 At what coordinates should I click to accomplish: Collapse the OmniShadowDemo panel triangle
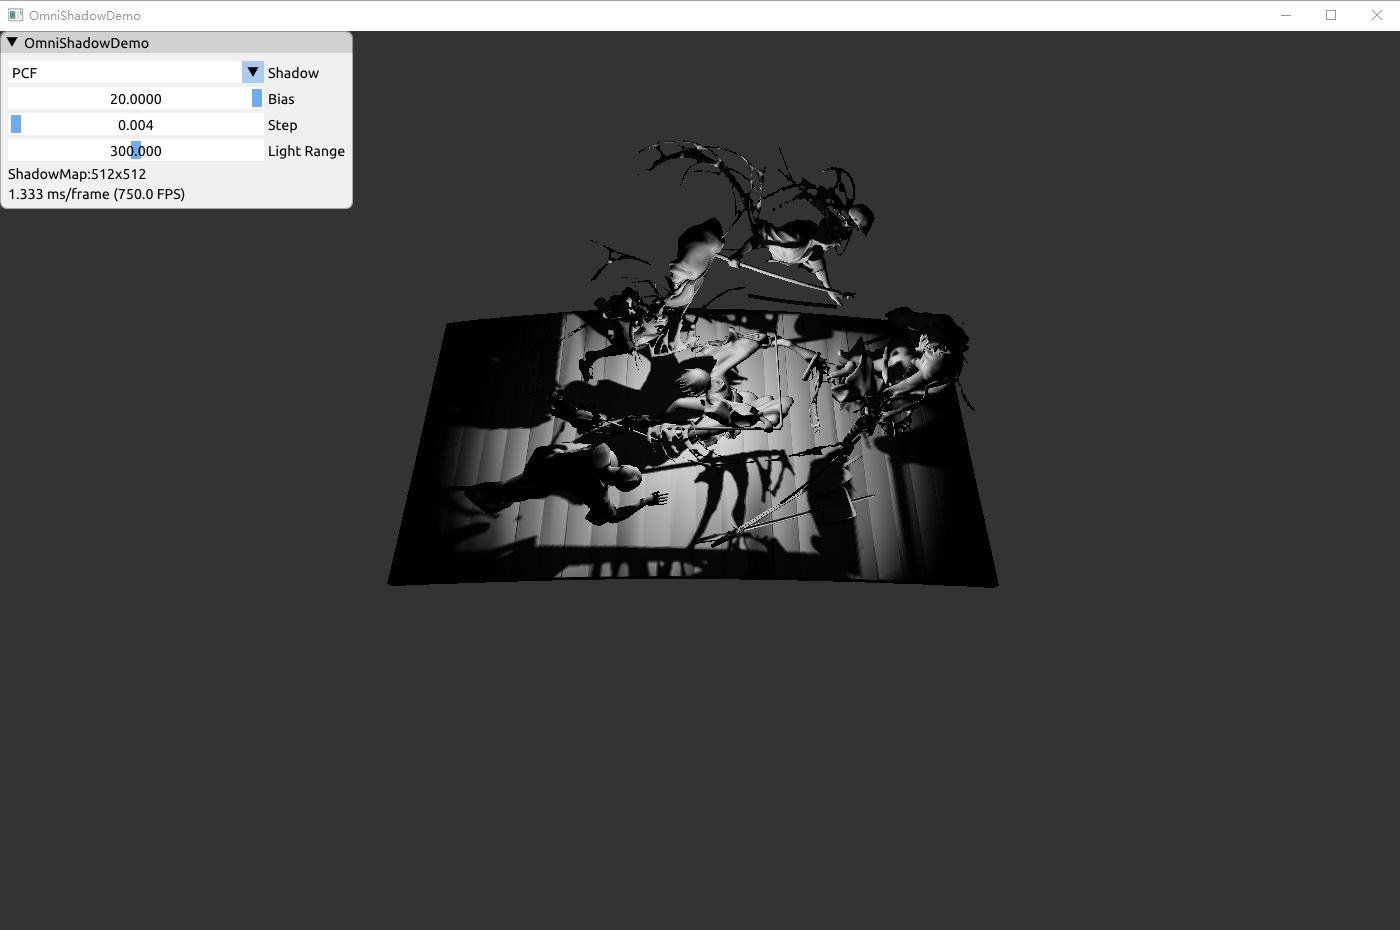pyautogui.click(x=12, y=42)
